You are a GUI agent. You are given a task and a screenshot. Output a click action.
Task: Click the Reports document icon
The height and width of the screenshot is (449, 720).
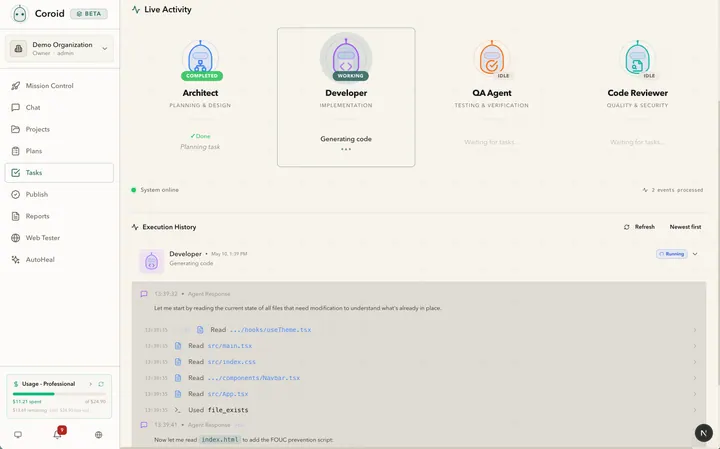coord(16,216)
